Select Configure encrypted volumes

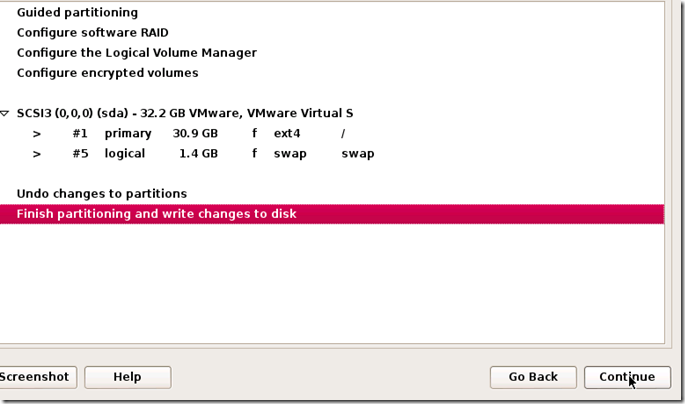[107, 73]
